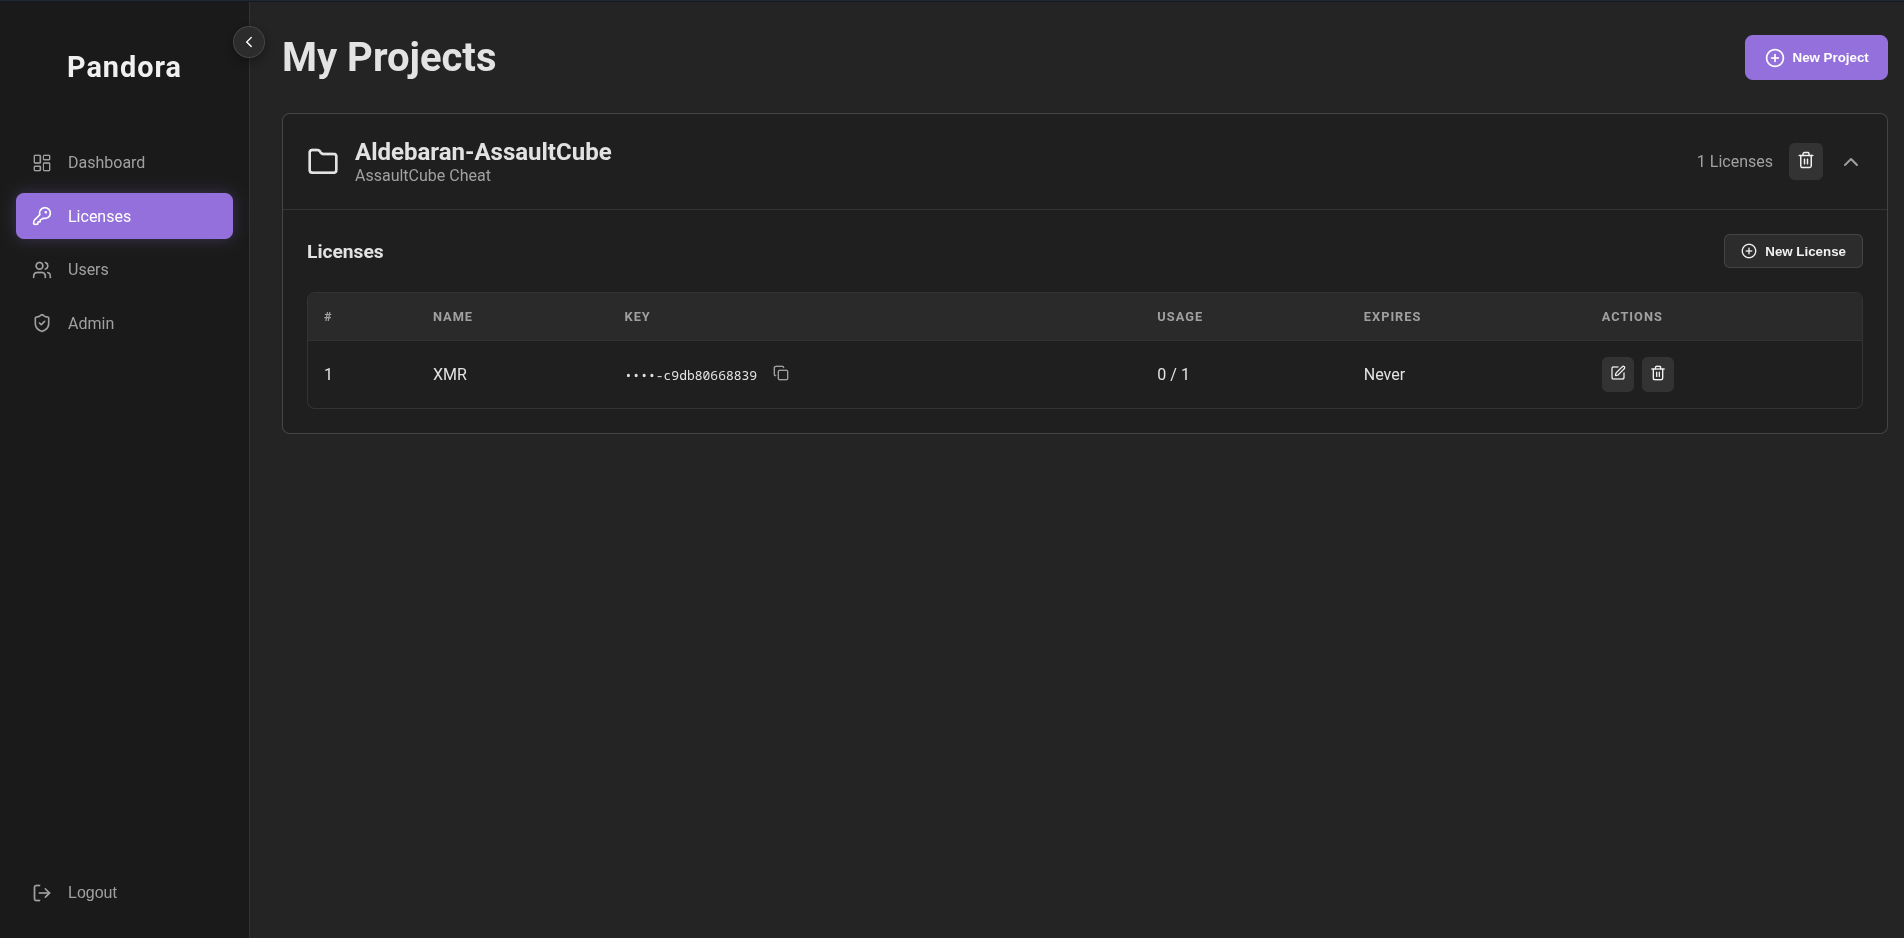This screenshot has height=938, width=1904.
Task: Create a project with New Project button
Action: (x=1816, y=58)
